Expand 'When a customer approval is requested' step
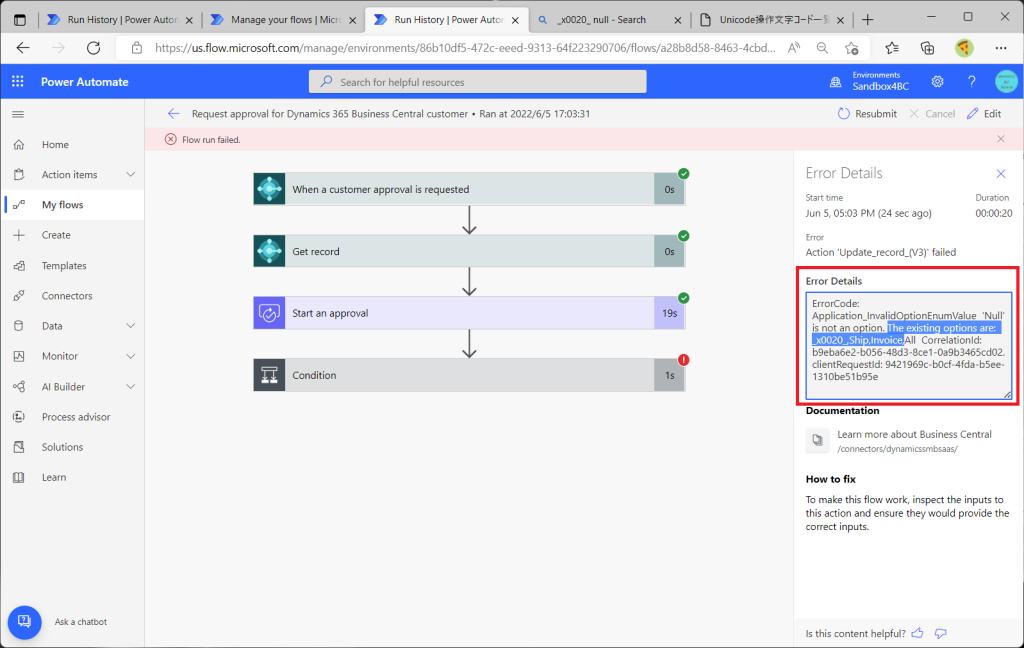Image resolution: width=1024 pixels, height=648 pixels. click(469, 189)
